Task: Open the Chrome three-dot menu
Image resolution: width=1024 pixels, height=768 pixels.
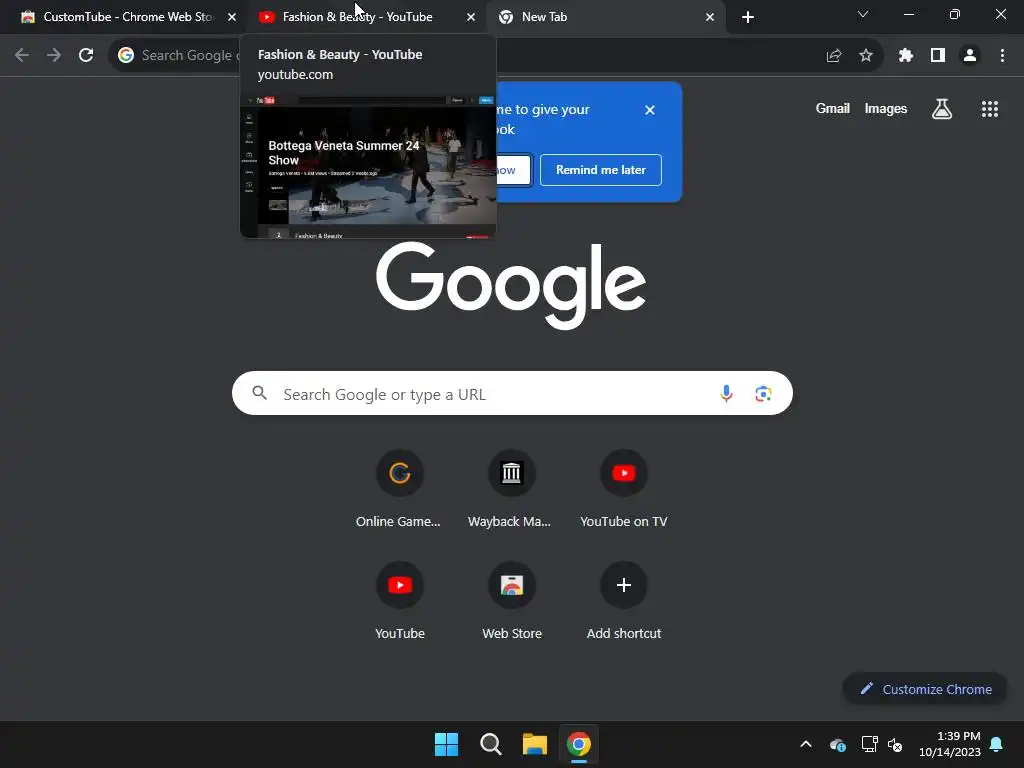Action: (x=1002, y=56)
